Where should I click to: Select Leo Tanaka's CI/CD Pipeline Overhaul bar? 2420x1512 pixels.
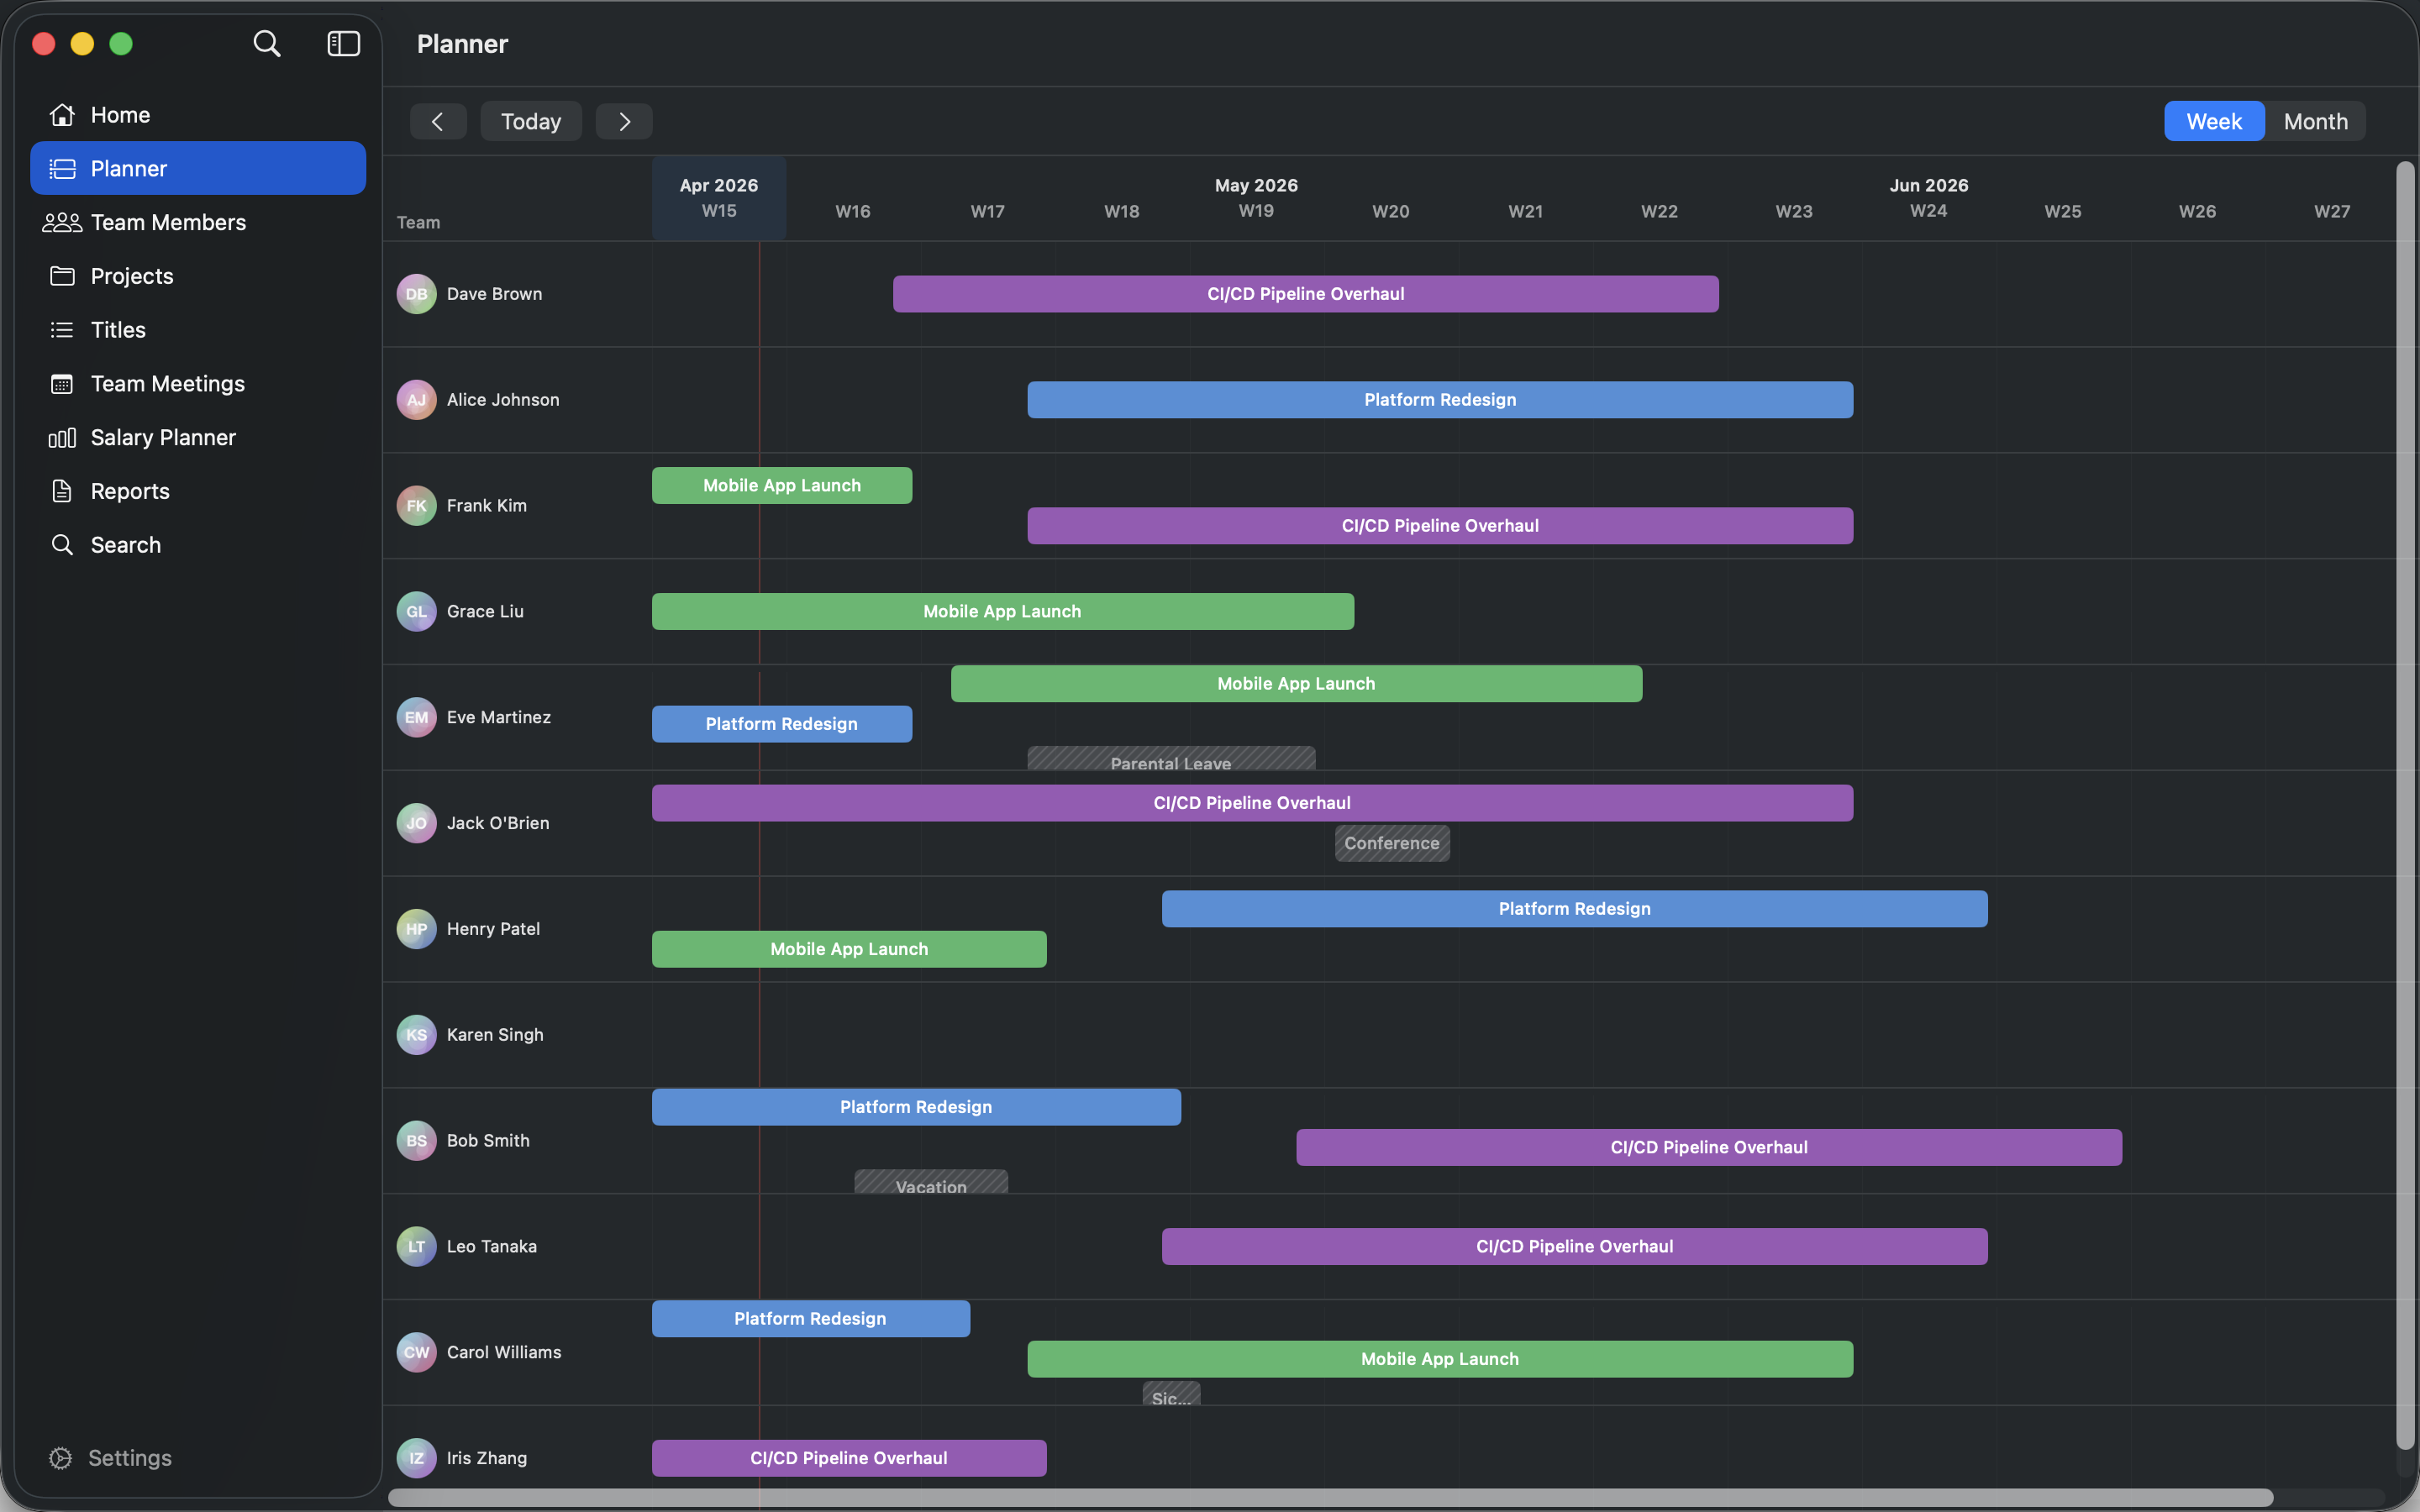click(x=1575, y=1247)
